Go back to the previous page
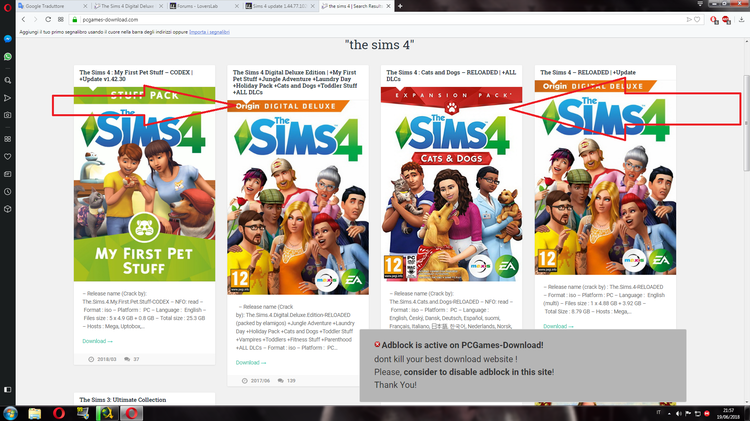 [x=23, y=20]
